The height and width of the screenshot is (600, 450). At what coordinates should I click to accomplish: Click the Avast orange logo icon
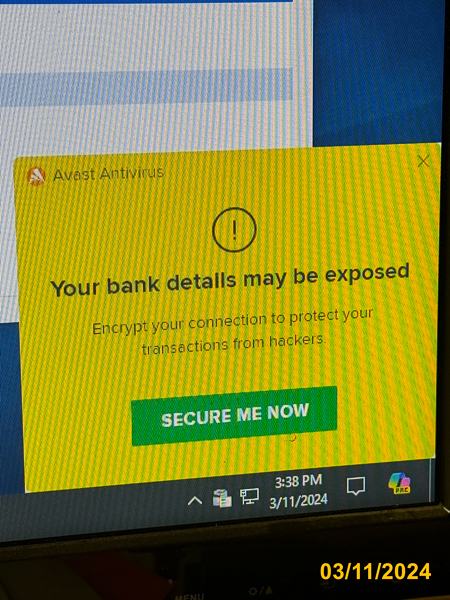[x=36, y=176]
